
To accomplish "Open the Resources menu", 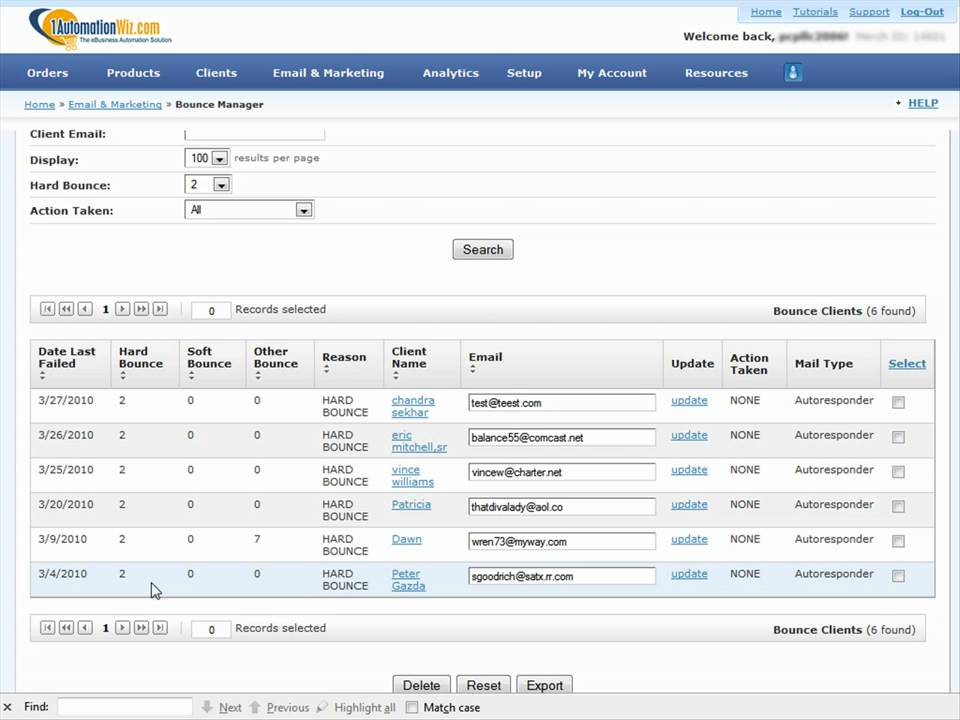I will coord(716,73).
